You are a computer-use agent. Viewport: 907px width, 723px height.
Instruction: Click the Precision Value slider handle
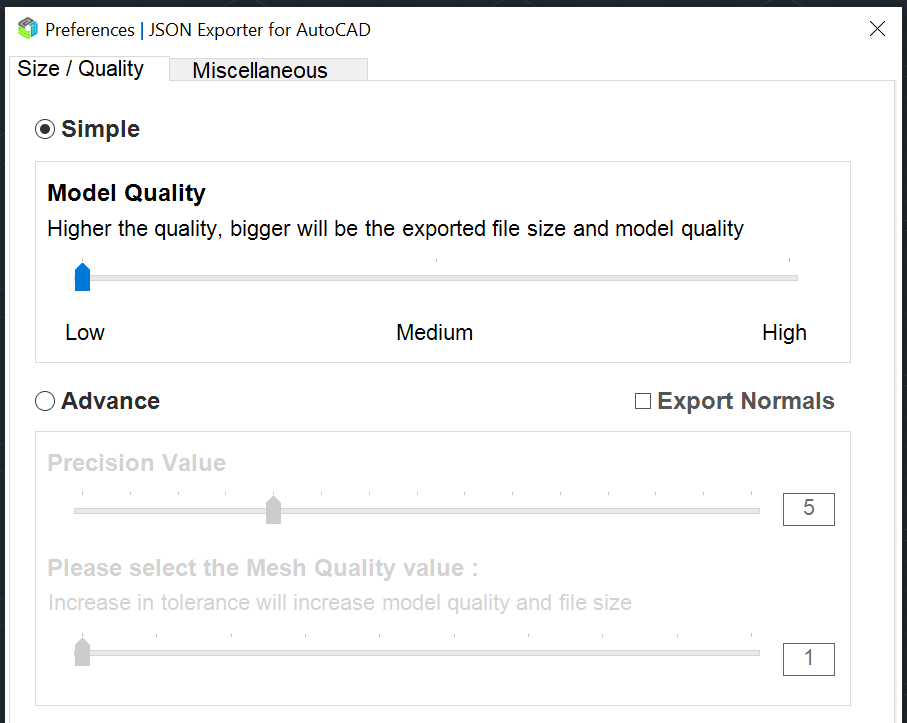point(273,511)
